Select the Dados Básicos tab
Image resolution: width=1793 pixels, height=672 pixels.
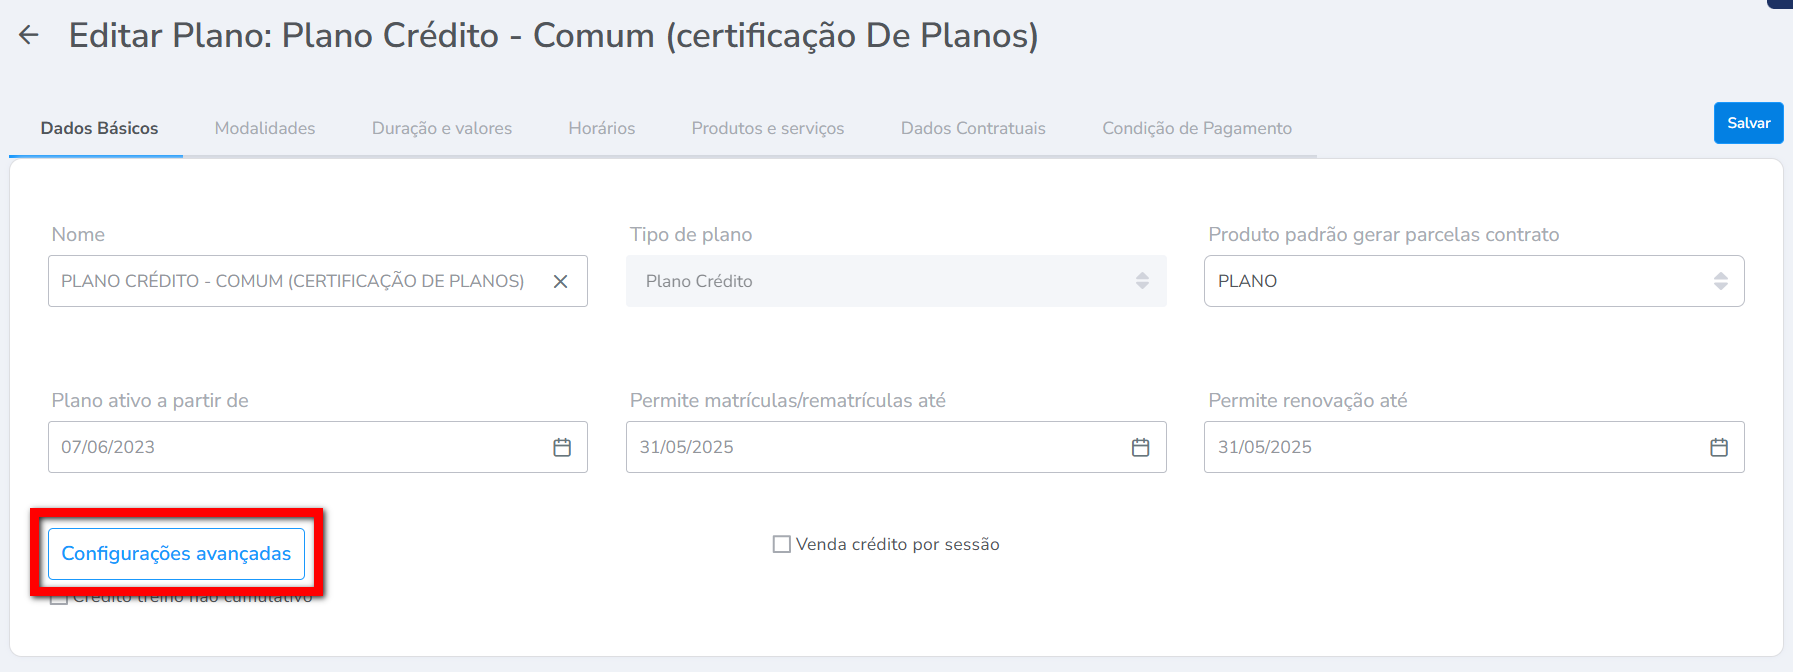pyautogui.click(x=99, y=128)
